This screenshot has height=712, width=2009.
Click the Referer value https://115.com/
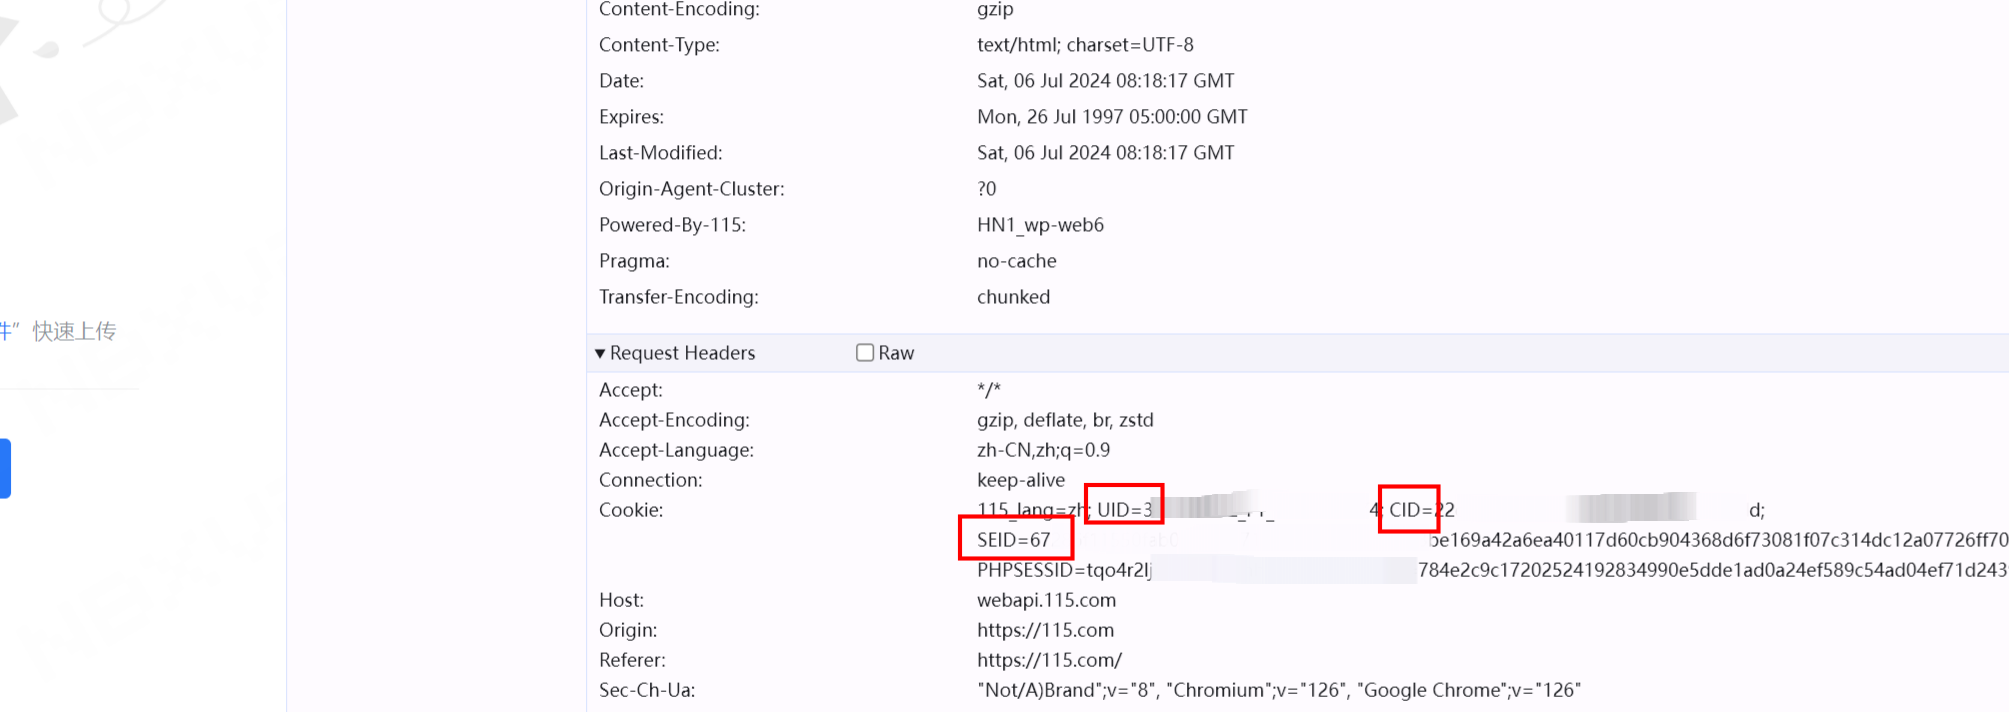1049,660
